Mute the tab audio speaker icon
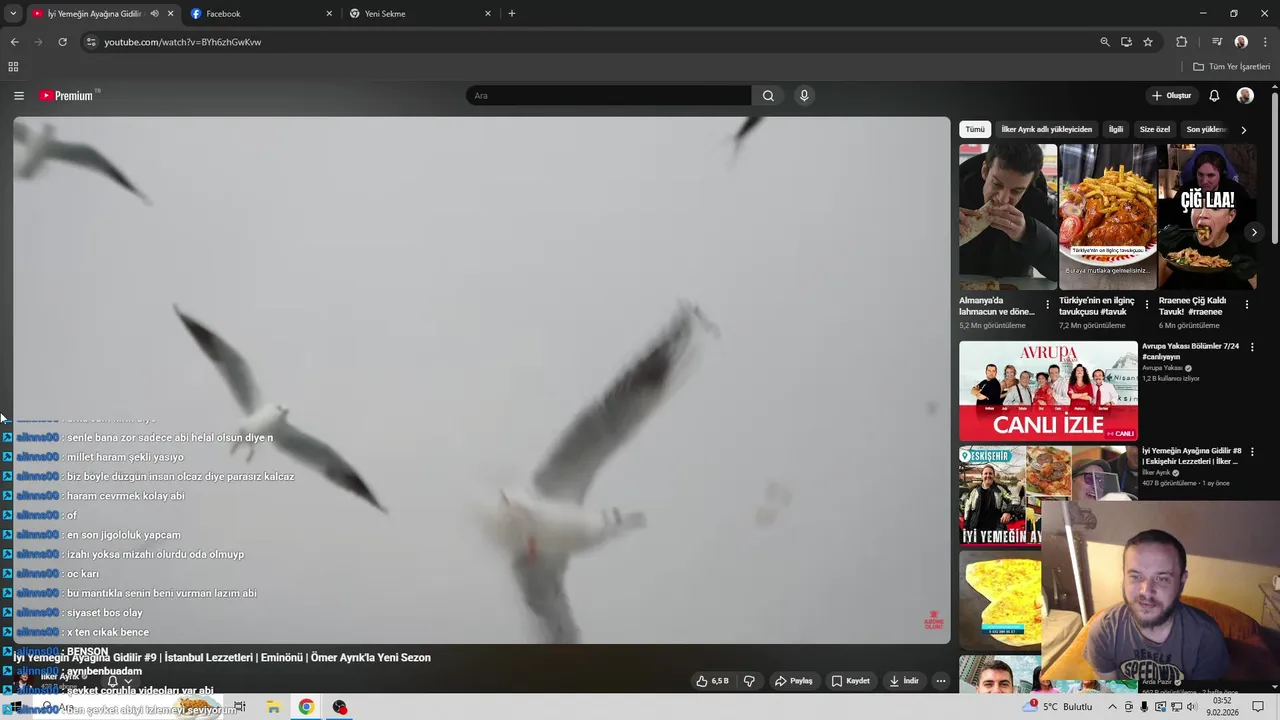 coord(154,14)
